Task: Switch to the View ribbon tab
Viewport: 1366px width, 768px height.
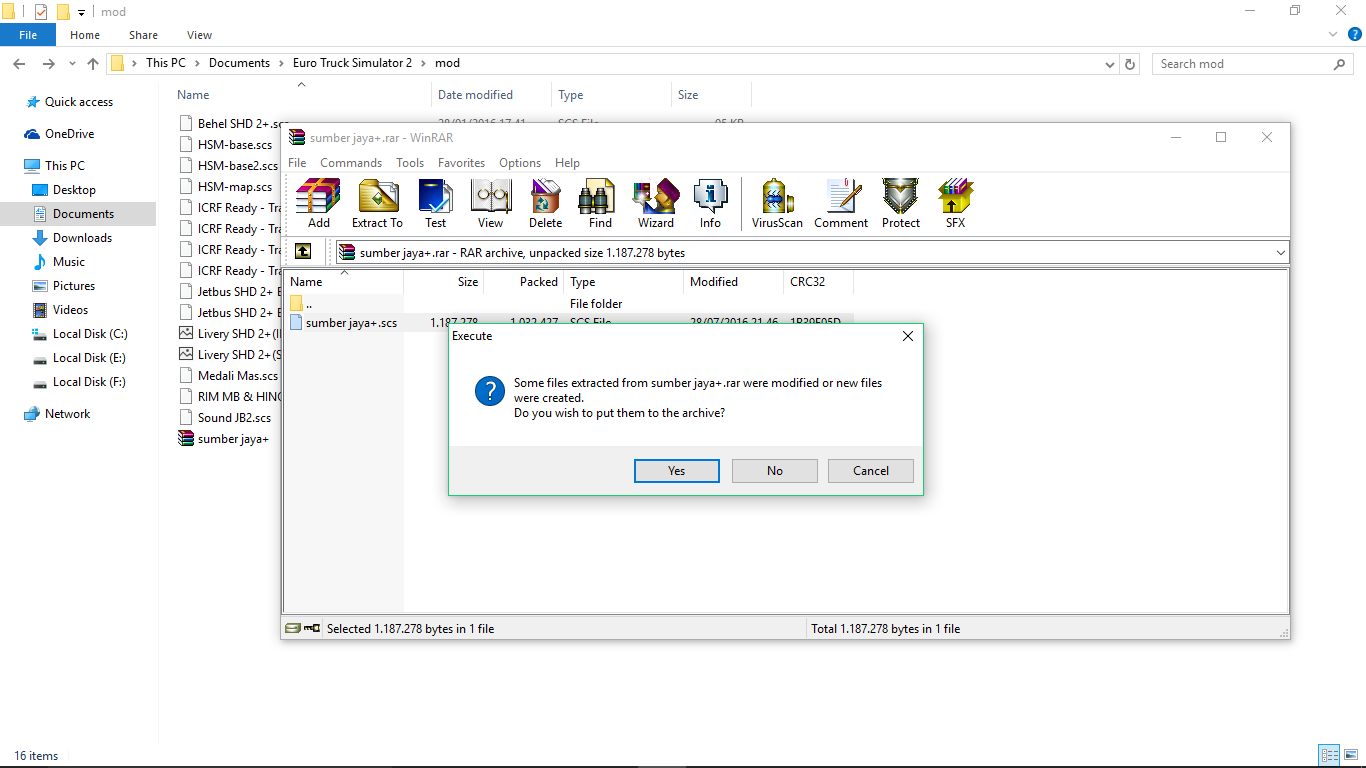Action: 200,35
